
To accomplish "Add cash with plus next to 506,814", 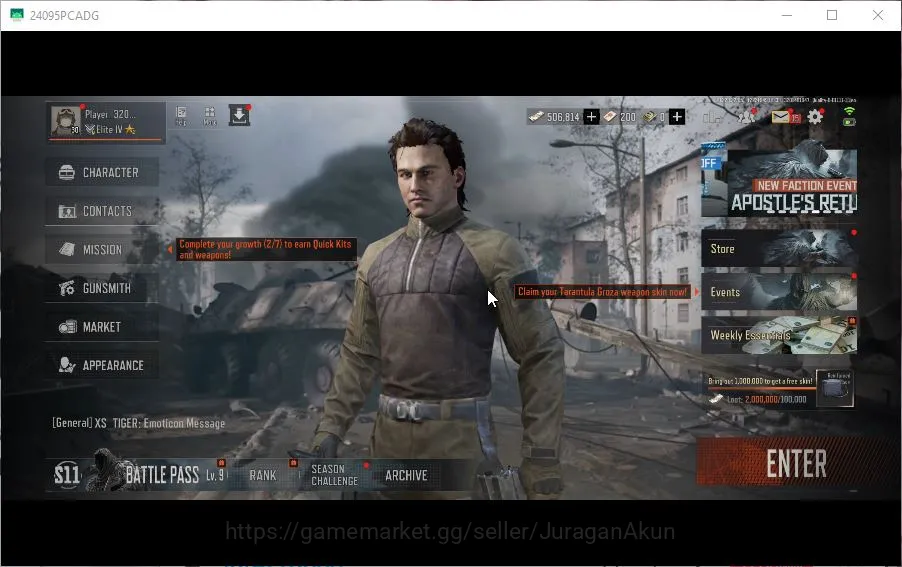I will coord(591,117).
